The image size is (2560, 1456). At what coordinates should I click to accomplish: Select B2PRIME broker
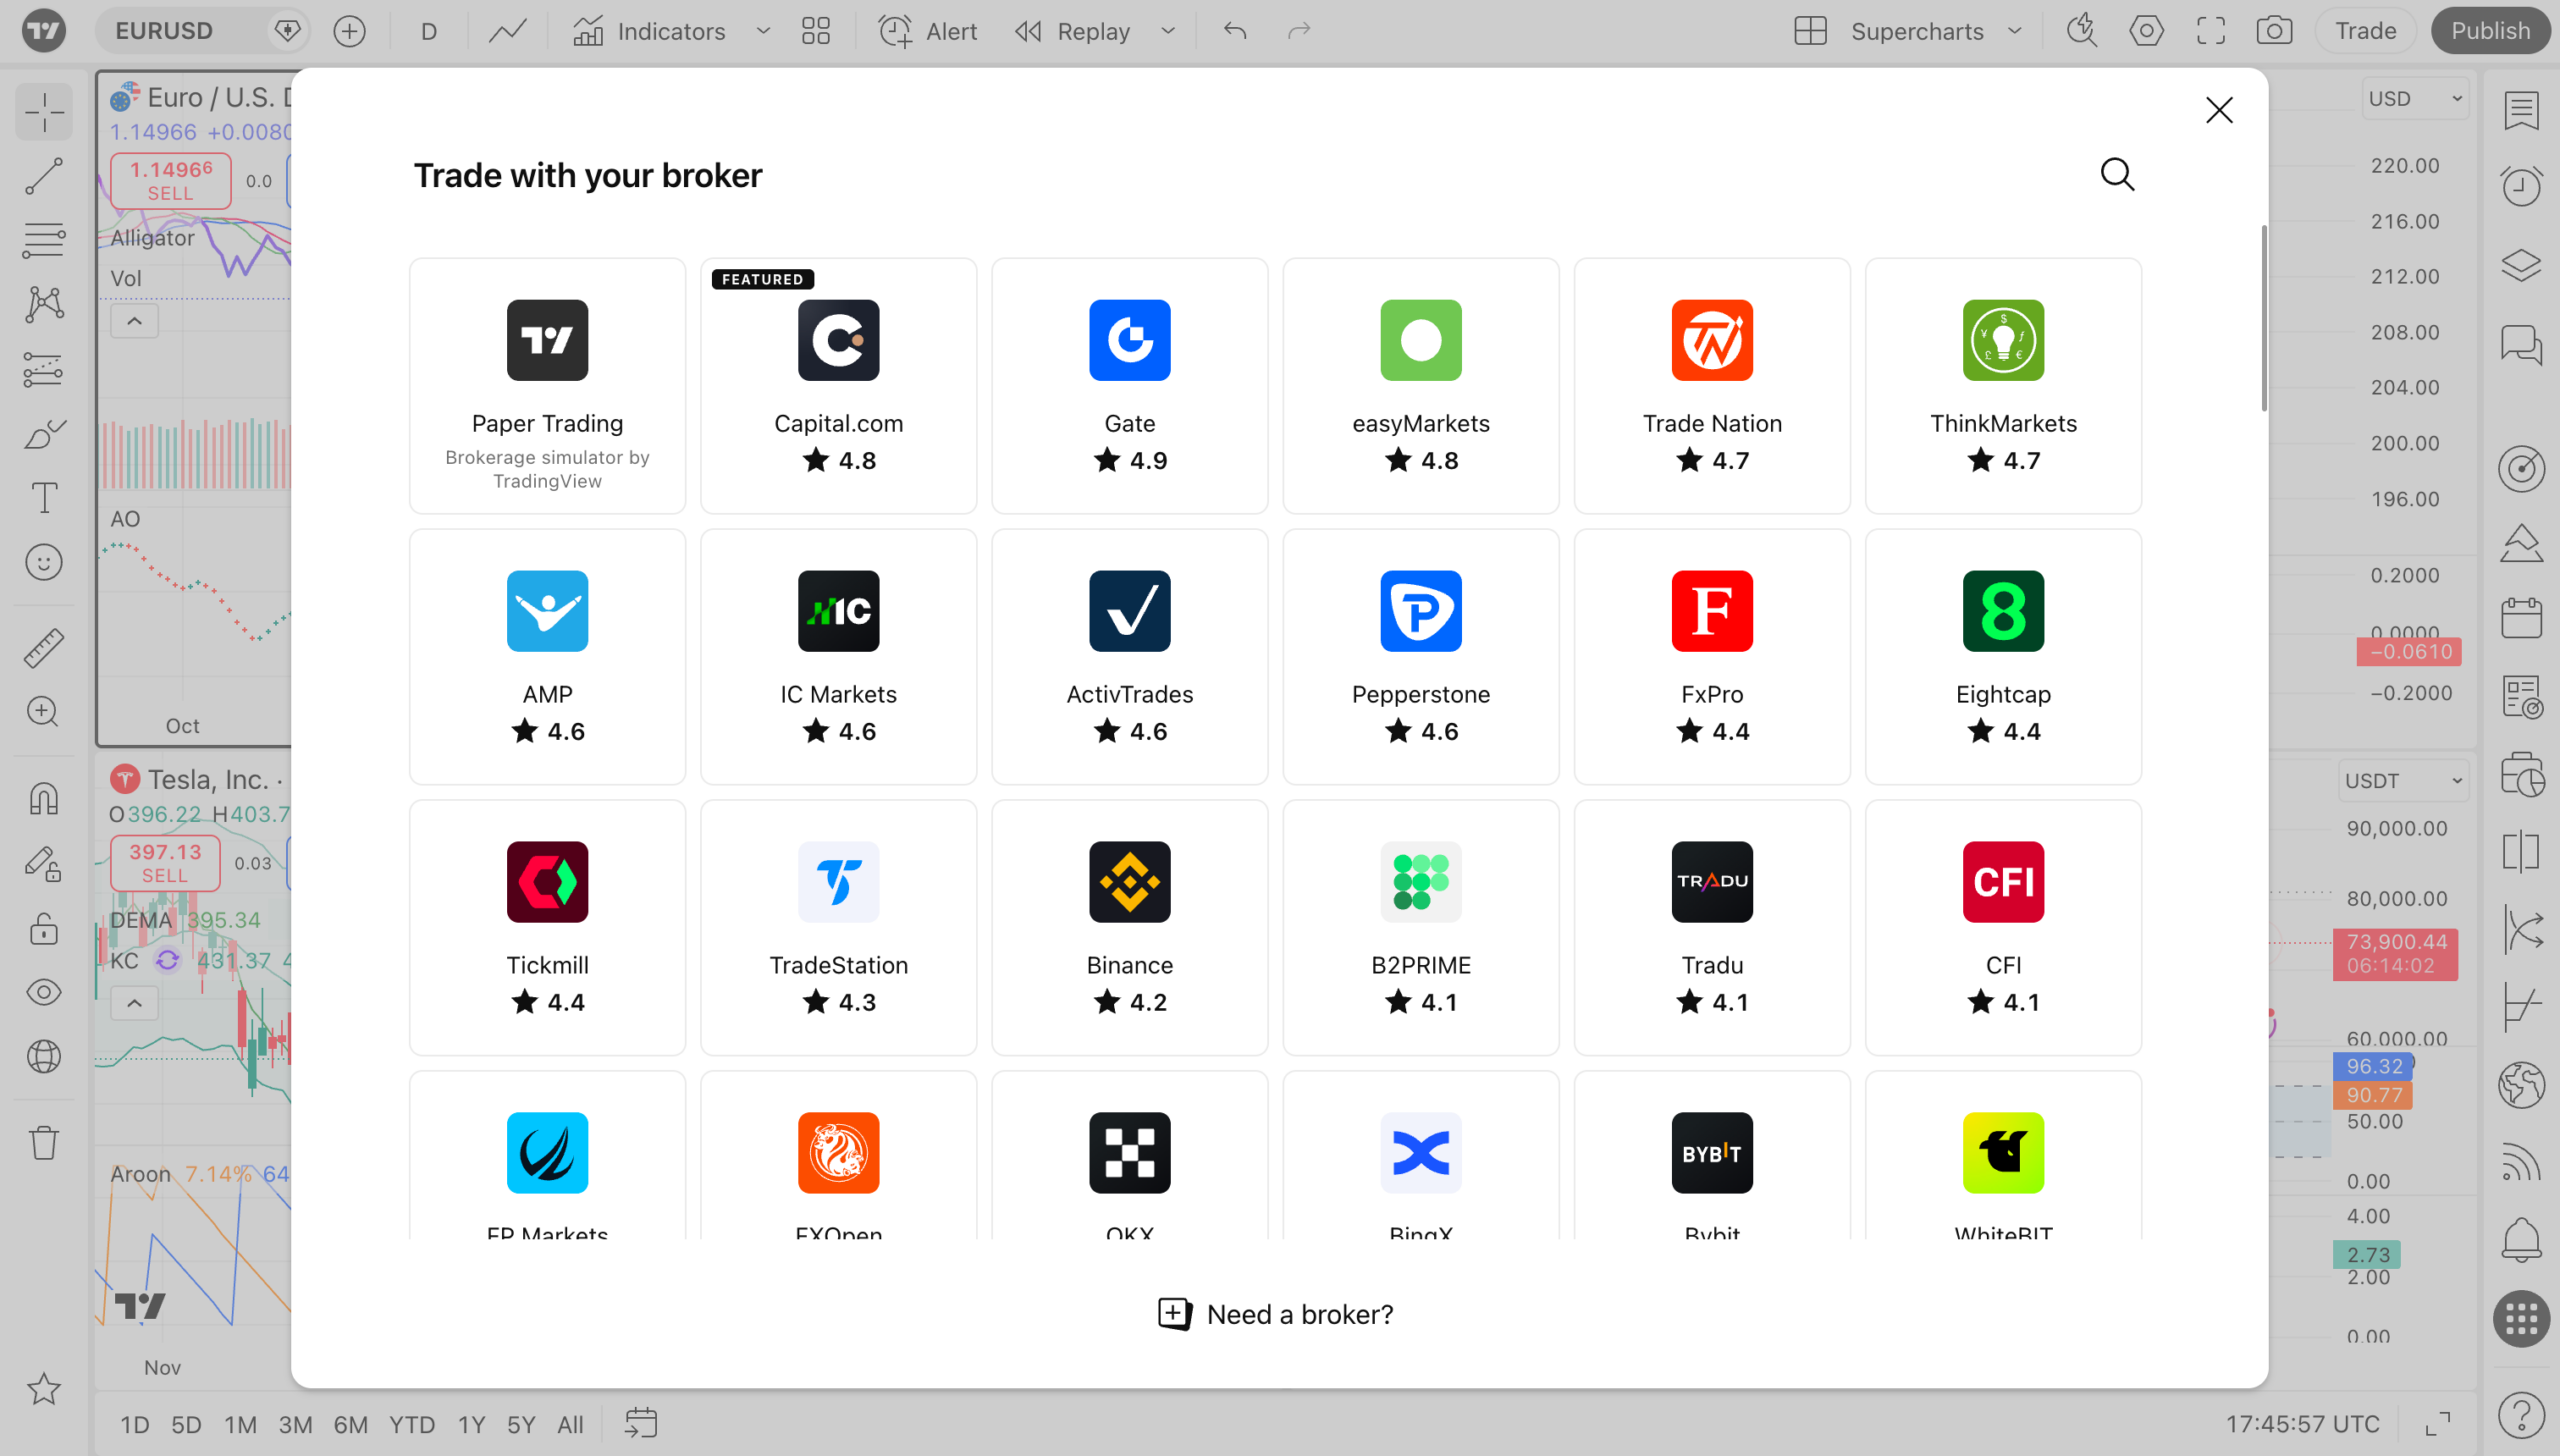1420,927
